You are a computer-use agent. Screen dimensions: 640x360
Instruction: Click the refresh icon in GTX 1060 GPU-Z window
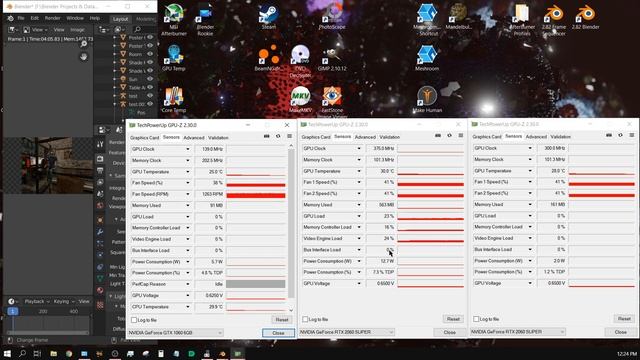click(278, 136)
